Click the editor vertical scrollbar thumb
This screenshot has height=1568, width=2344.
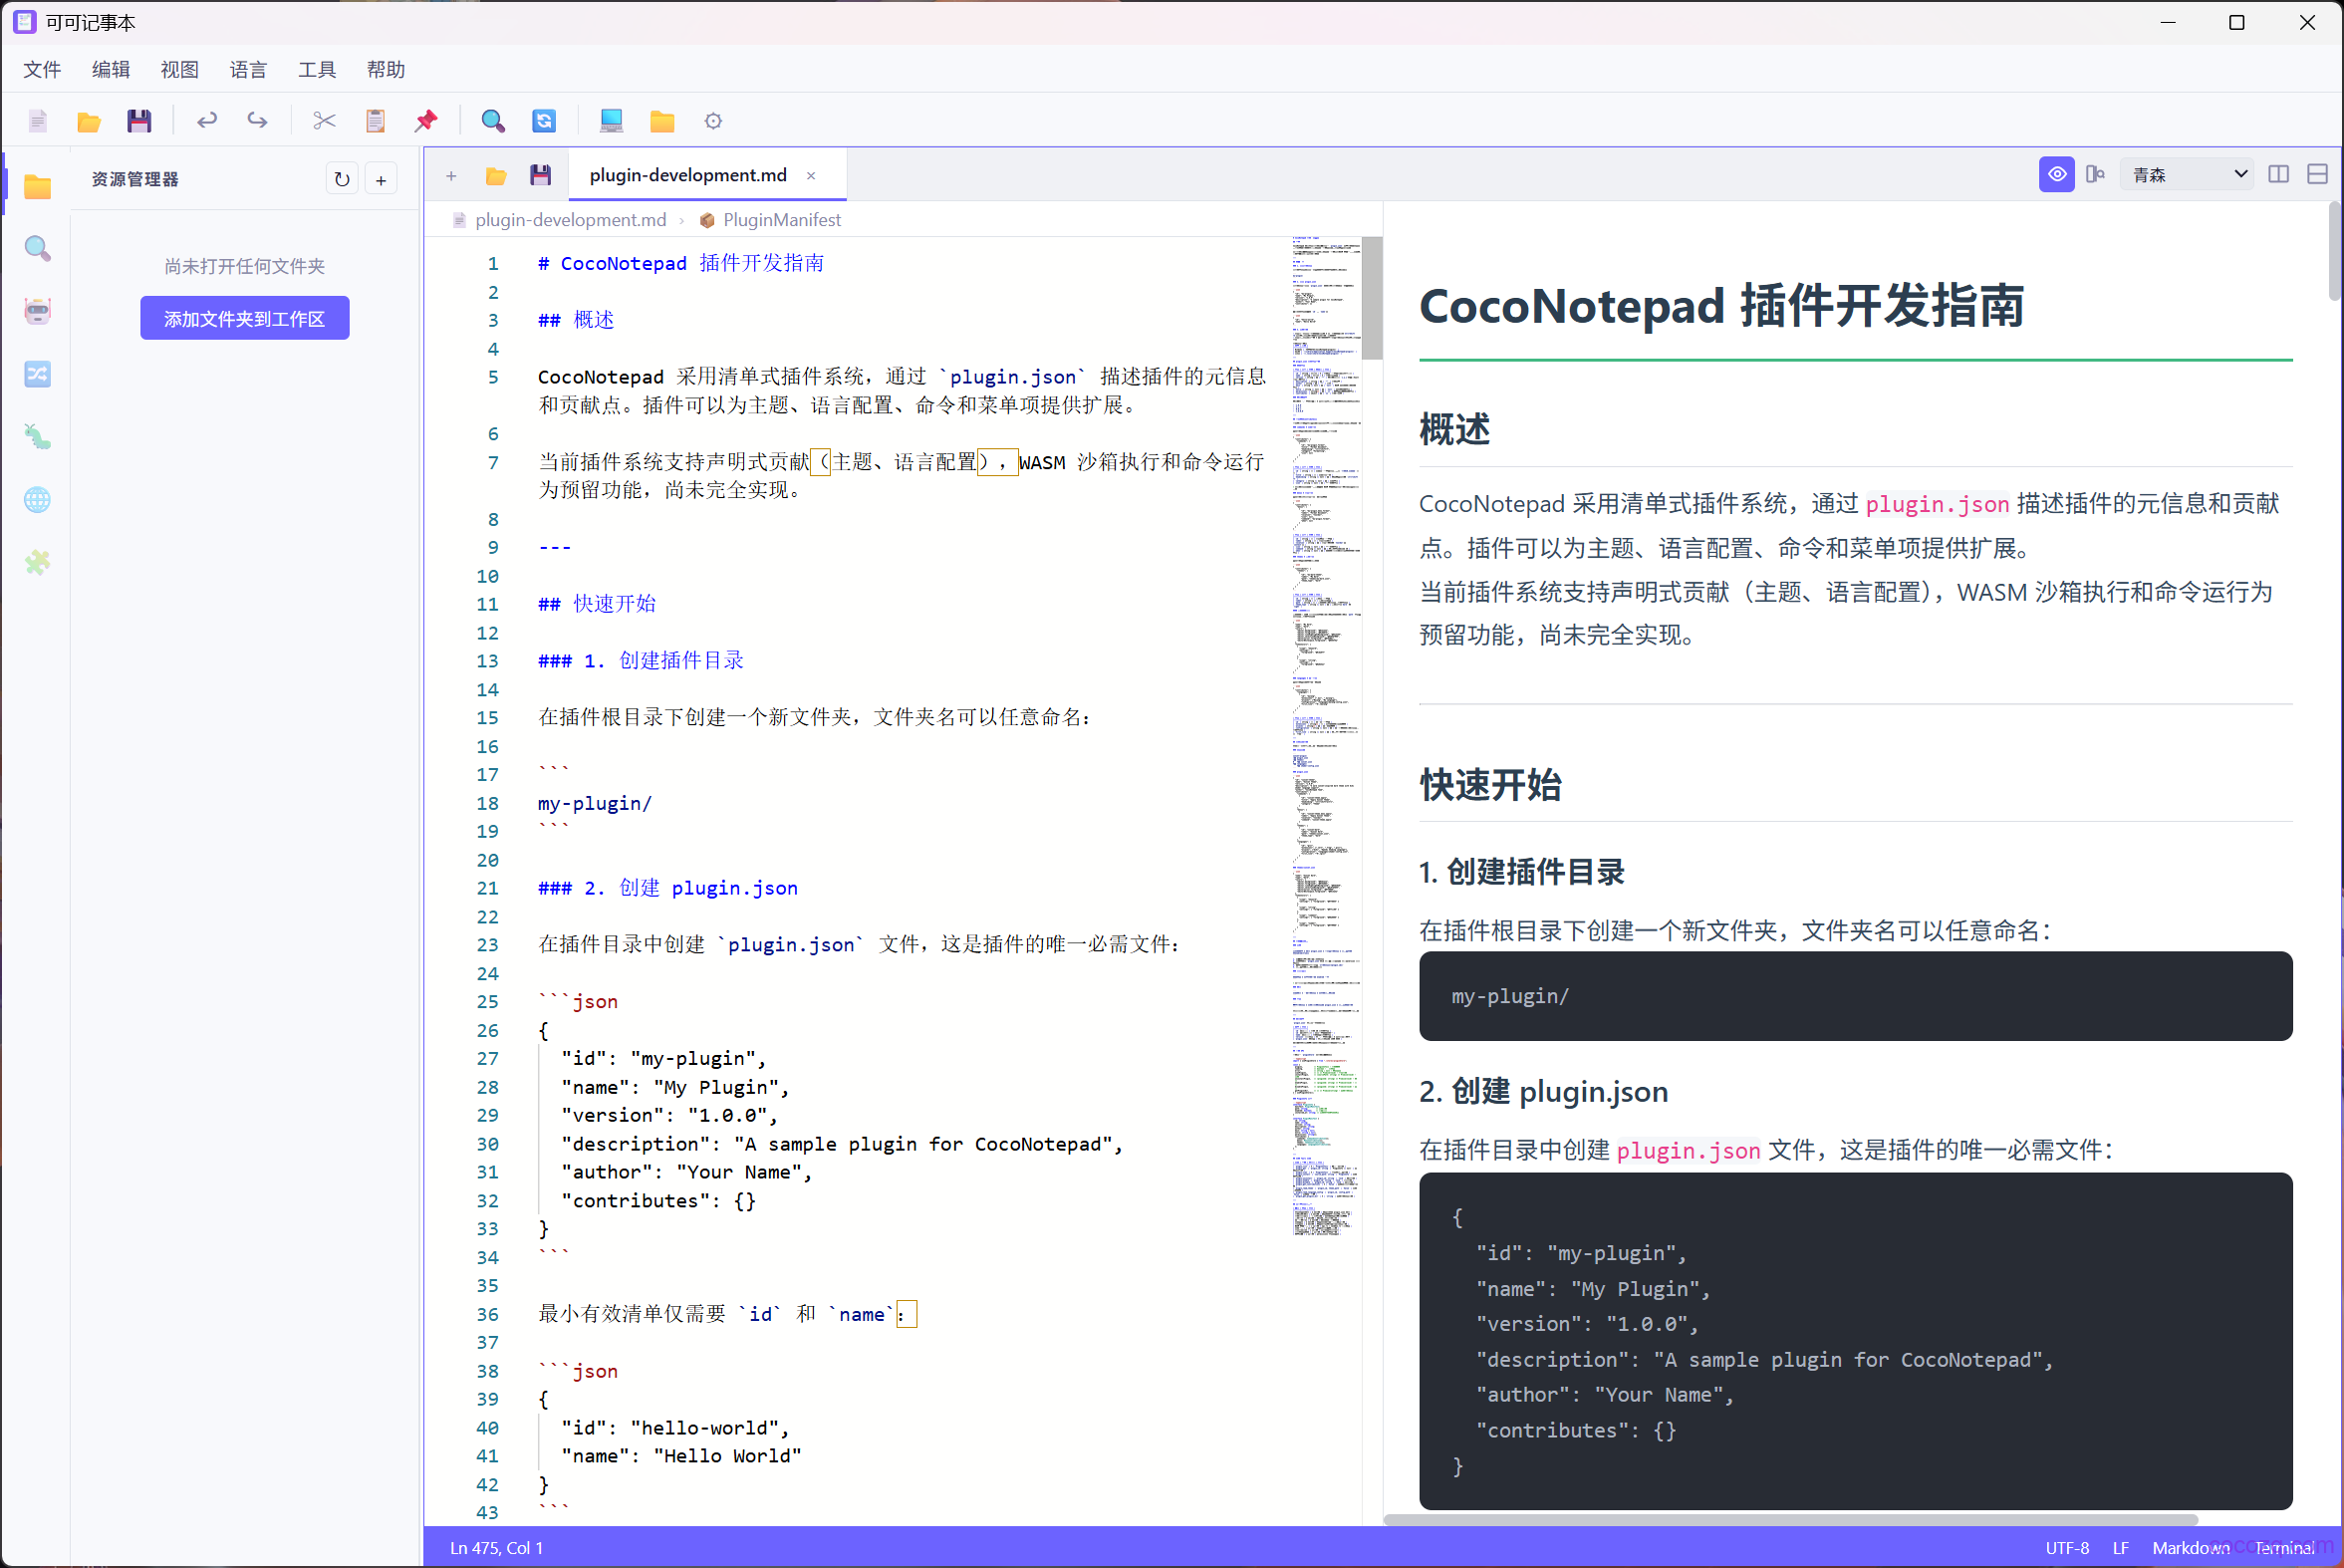1372,298
